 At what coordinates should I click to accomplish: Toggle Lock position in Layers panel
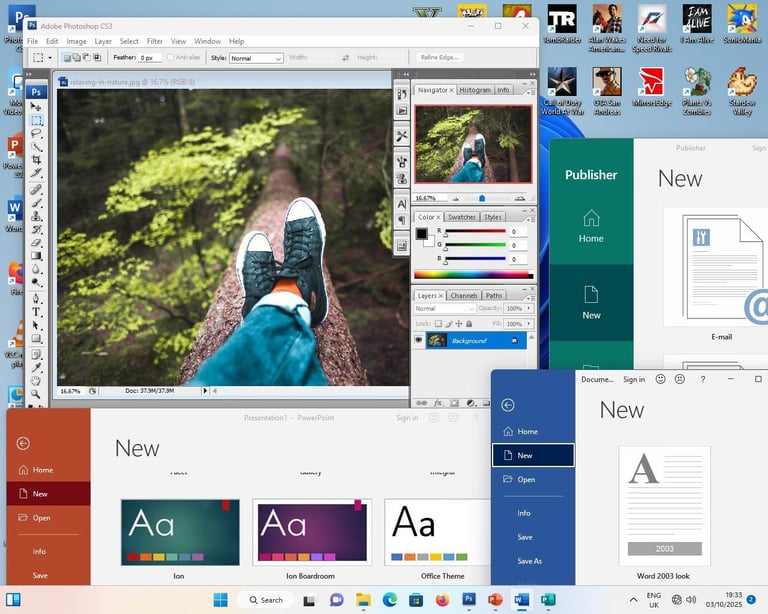(x=459, y=324)
